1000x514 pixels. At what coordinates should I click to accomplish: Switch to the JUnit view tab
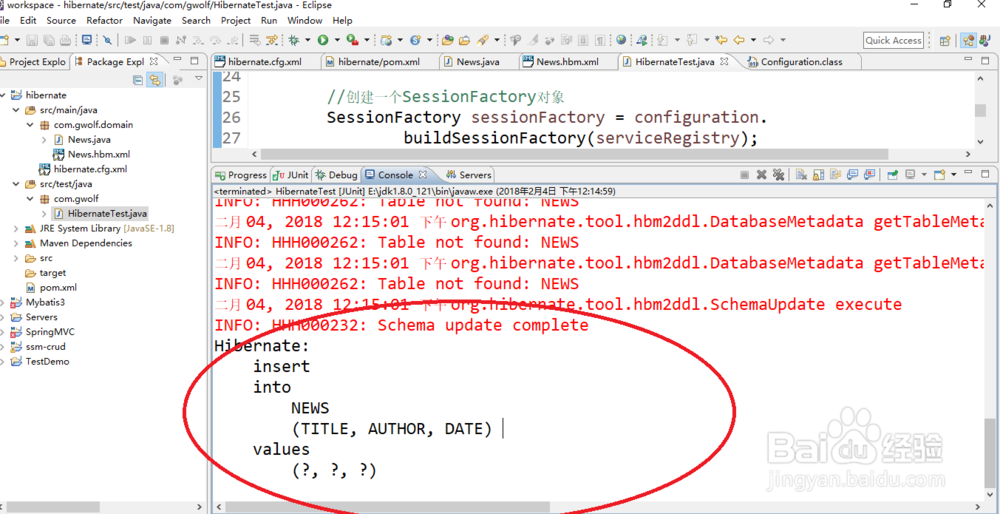point(291,175)
